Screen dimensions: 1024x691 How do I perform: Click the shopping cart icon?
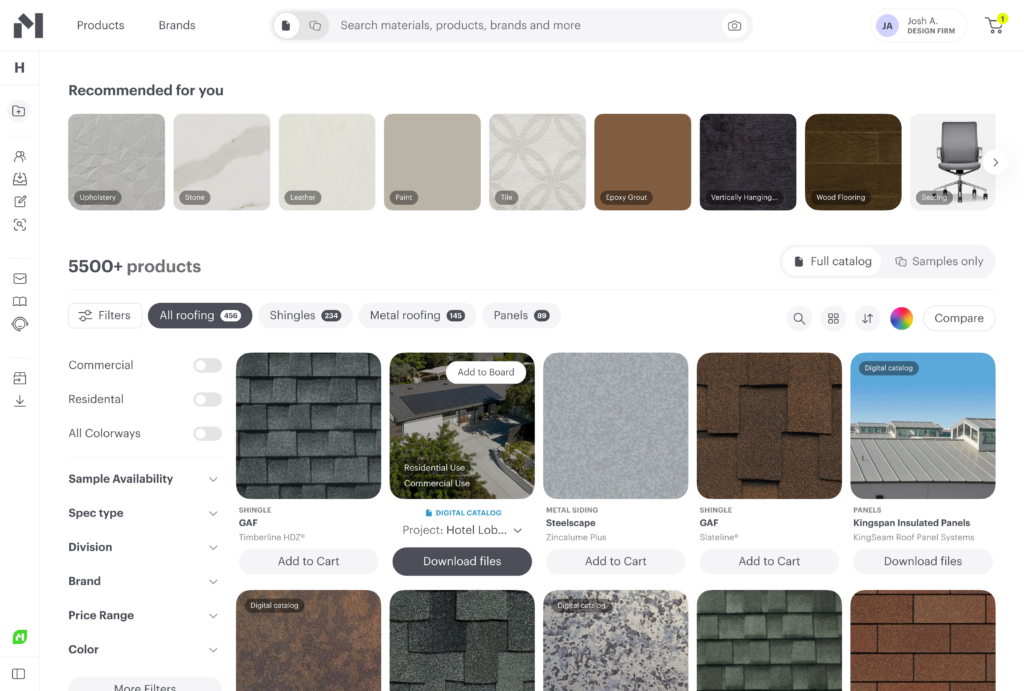click(993, 25)
